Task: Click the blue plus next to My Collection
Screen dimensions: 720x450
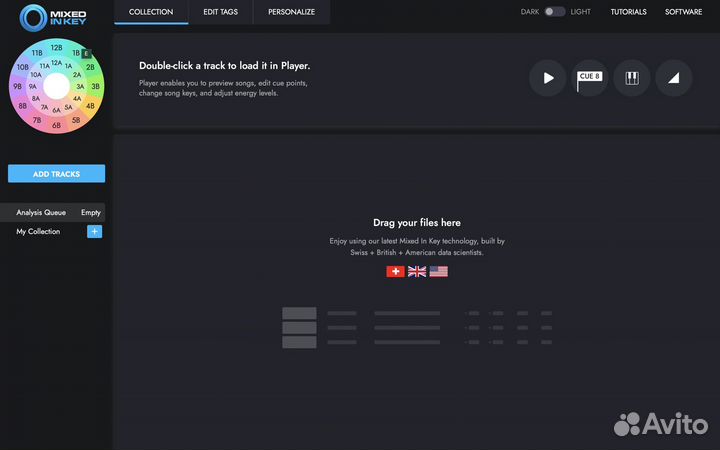Action: [x=94, y=231]
